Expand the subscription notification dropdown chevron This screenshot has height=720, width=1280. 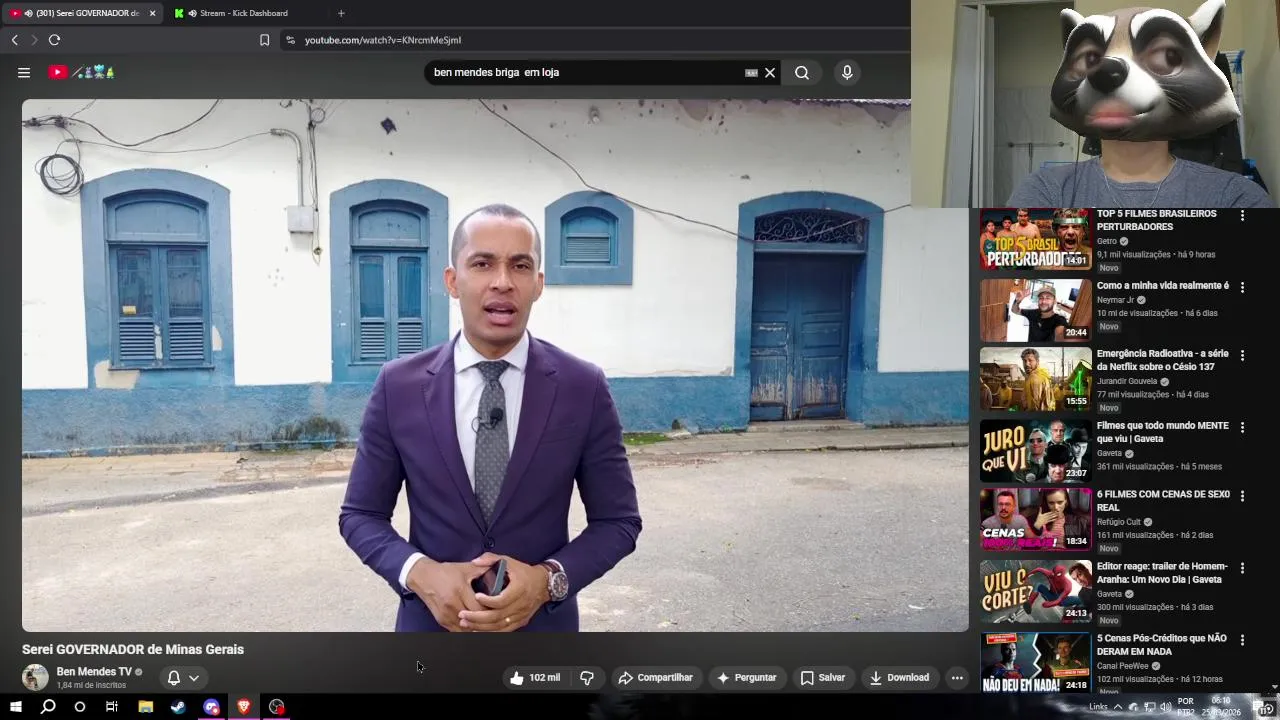(x=194, y=678)
